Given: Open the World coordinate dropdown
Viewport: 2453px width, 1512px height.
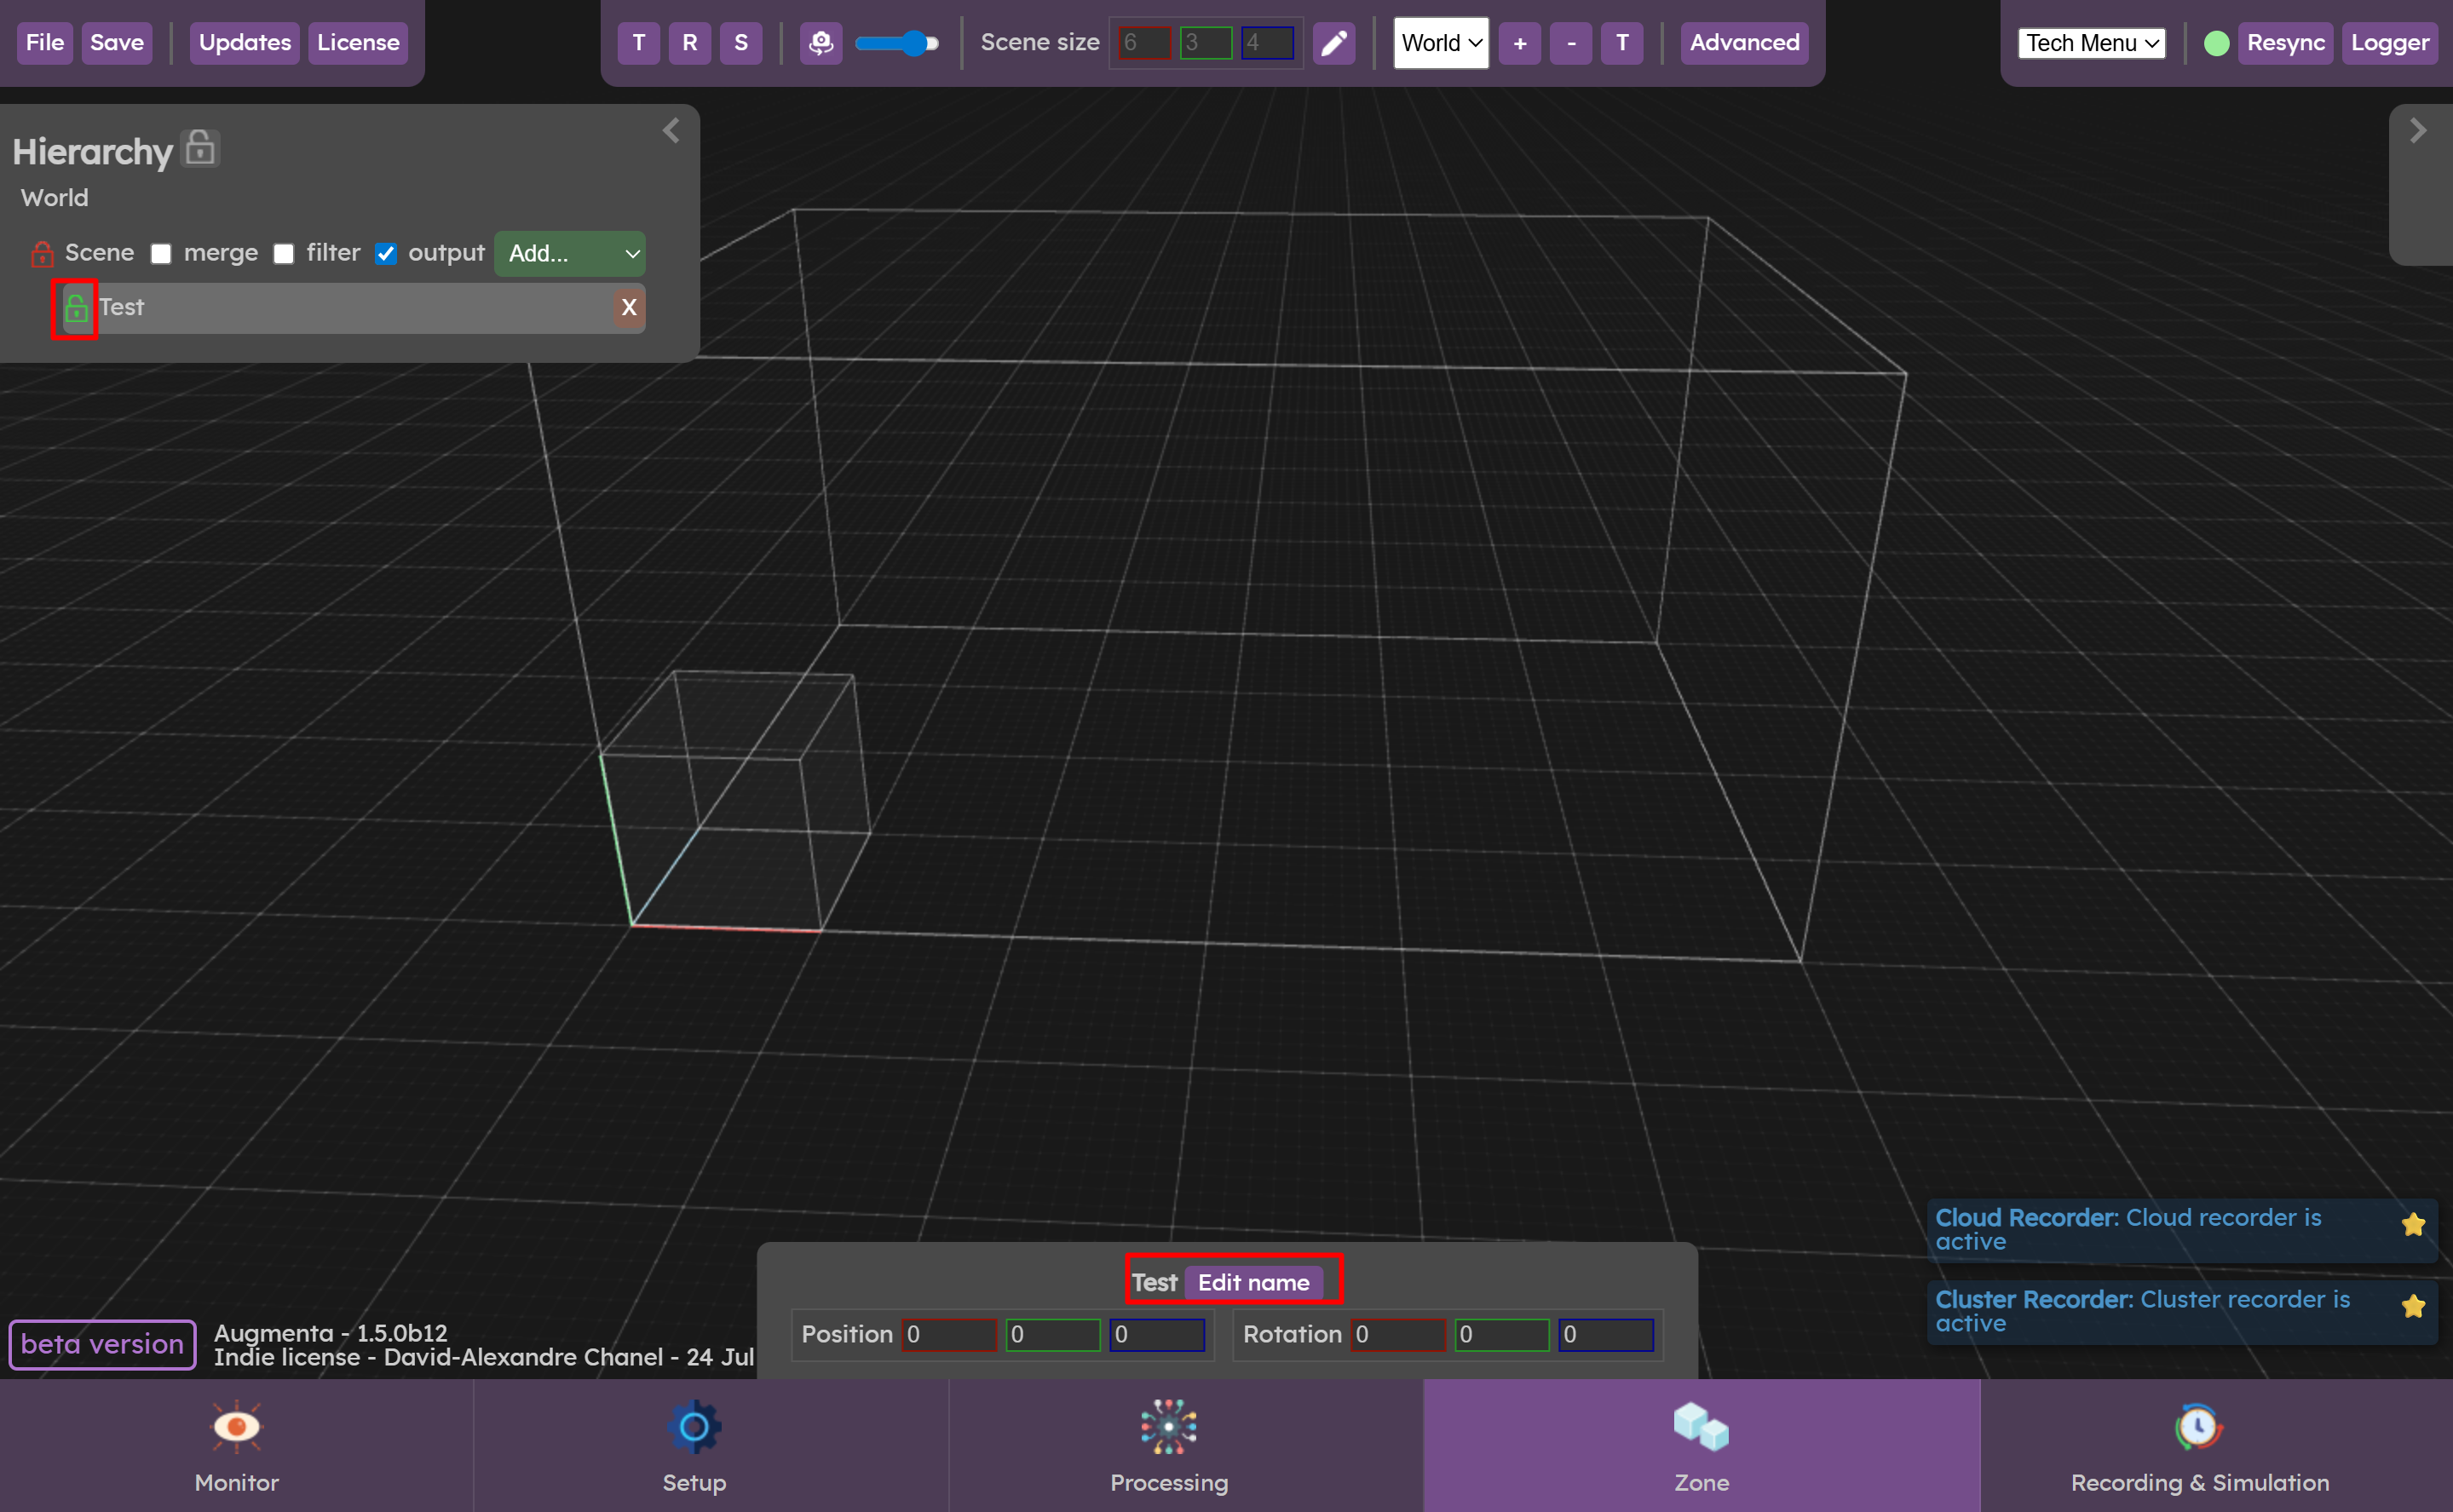Looking at the screenshot, I should 1440,43.
